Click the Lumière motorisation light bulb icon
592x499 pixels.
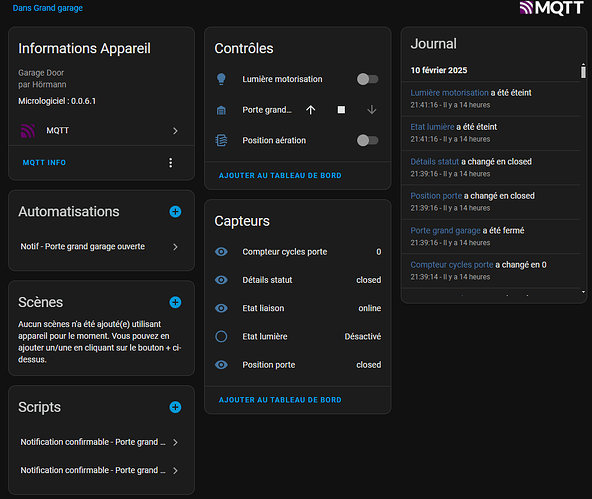(x=221, y=79)
